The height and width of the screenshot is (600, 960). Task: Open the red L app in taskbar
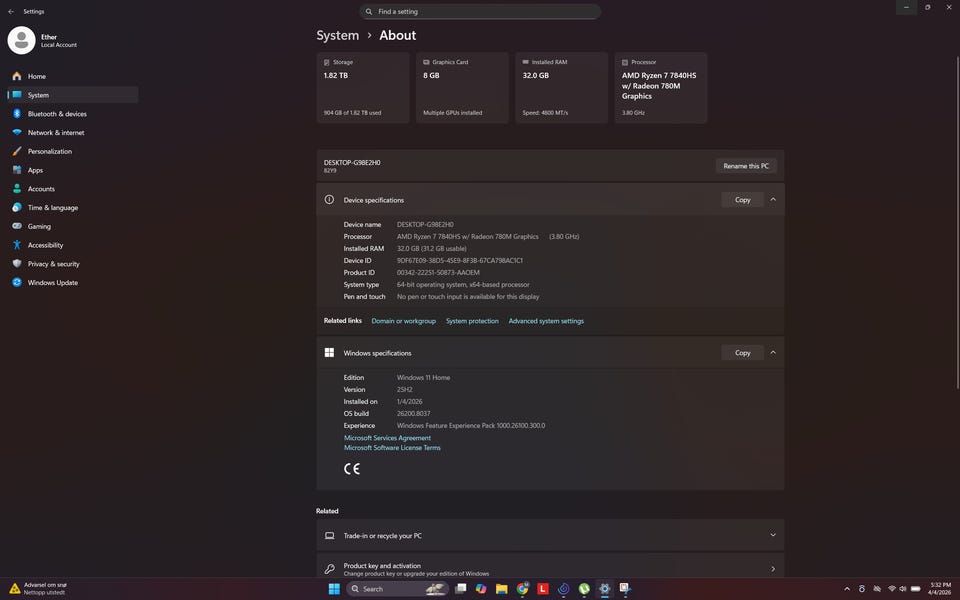(x=542, y=589)
